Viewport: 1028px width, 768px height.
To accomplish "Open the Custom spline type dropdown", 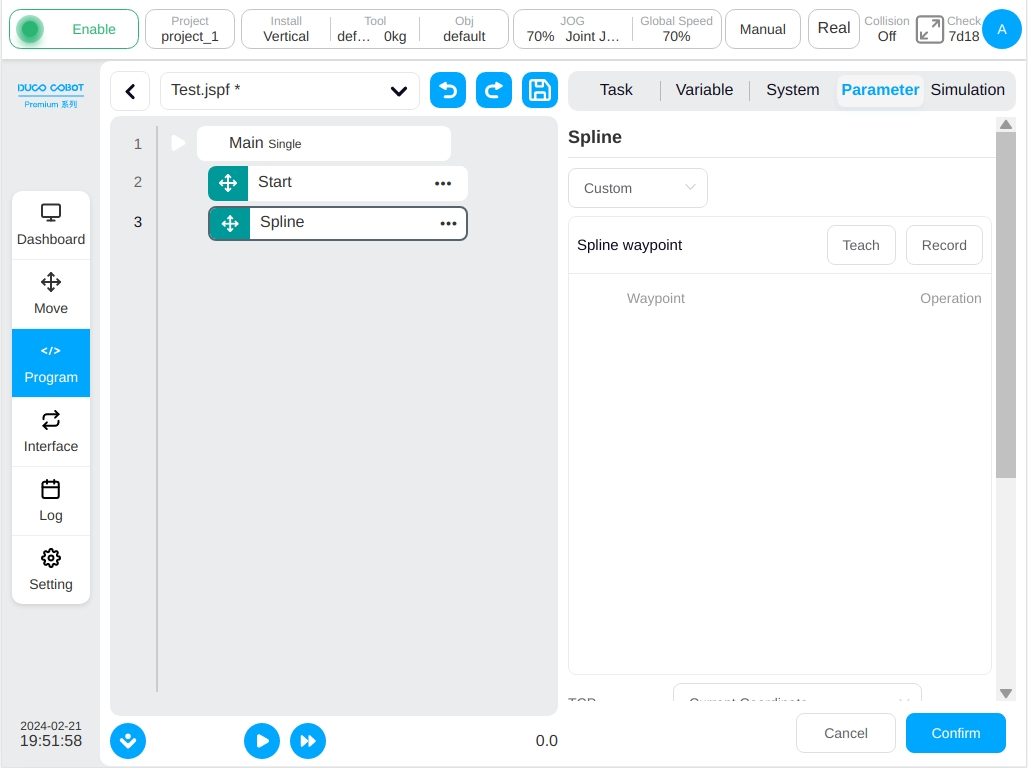I will point(637,188).
